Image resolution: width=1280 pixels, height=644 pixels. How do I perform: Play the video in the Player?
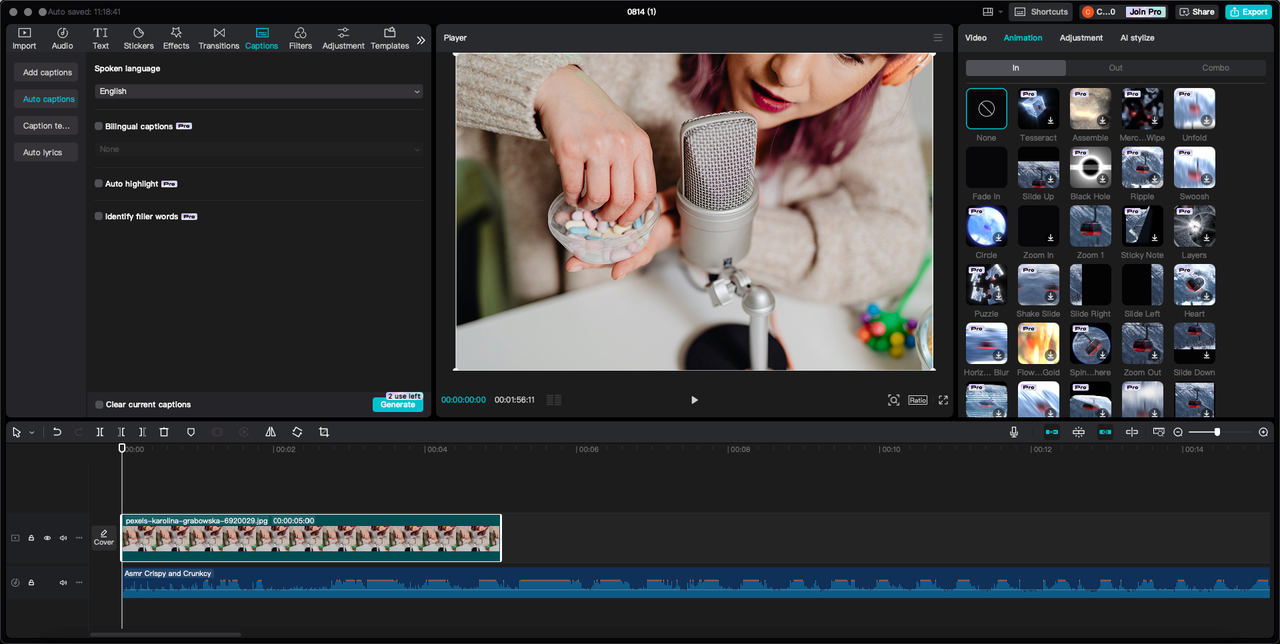[x=694, y=400]
